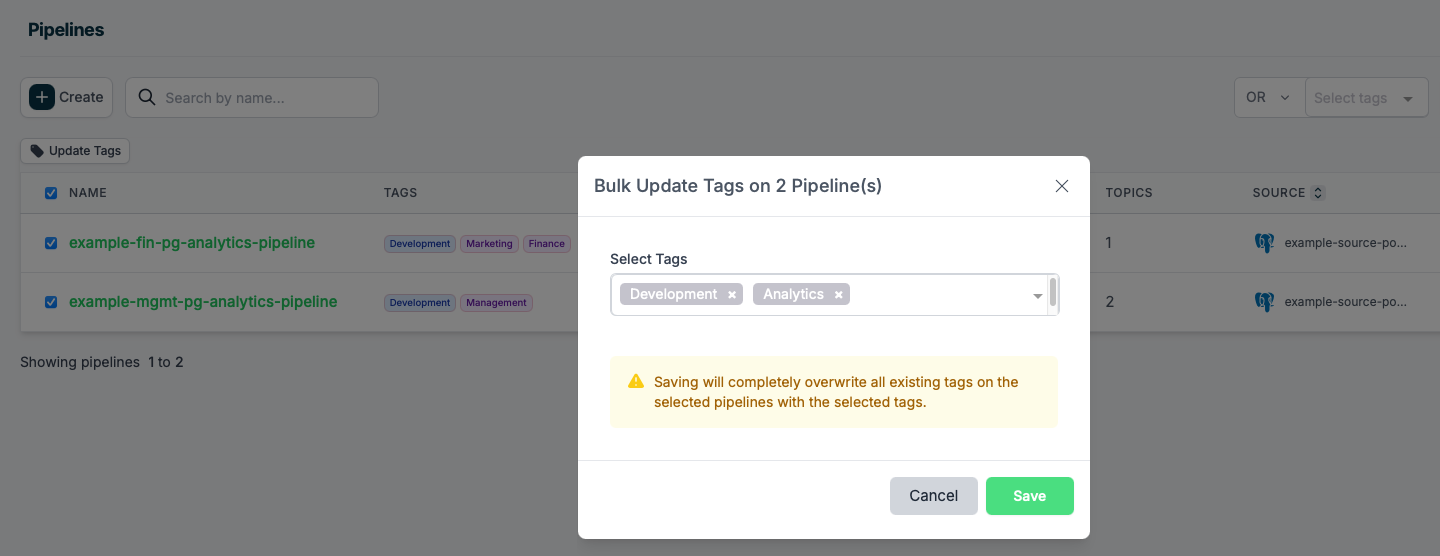Click the plus icon on Create button
The image size is (1440, 556).
(42, 97)
